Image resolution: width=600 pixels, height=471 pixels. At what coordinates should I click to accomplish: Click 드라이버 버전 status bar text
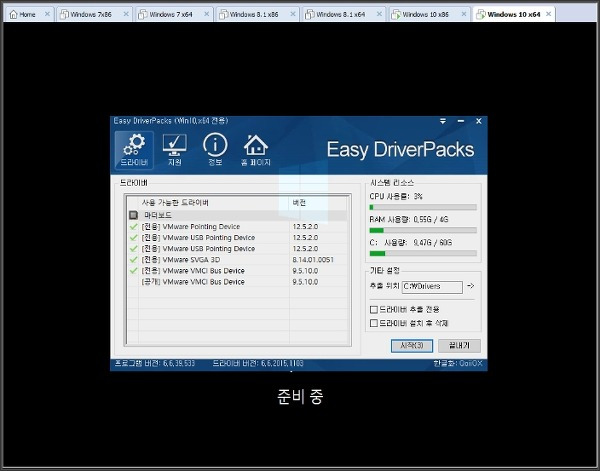point(258,363)
